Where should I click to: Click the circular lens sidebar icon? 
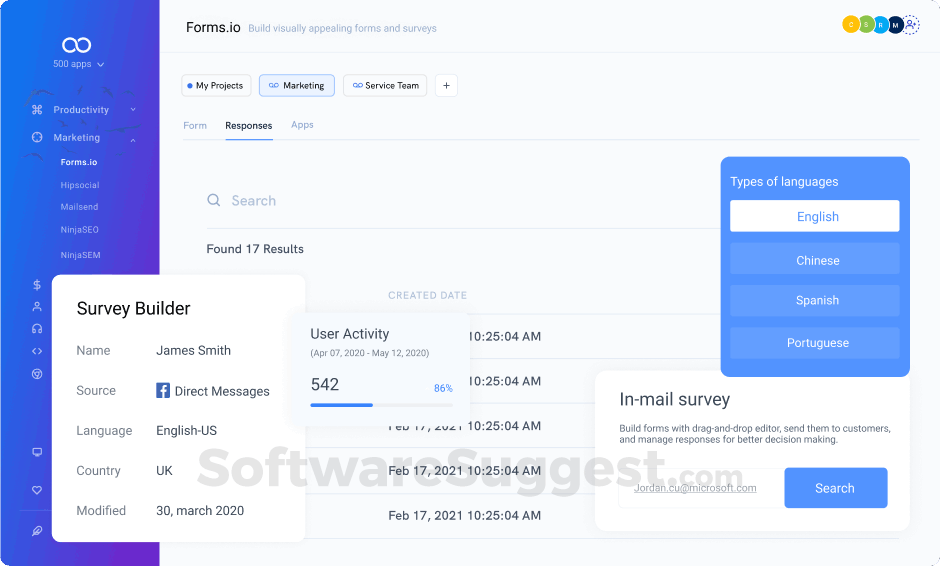[x=37, y=374]
